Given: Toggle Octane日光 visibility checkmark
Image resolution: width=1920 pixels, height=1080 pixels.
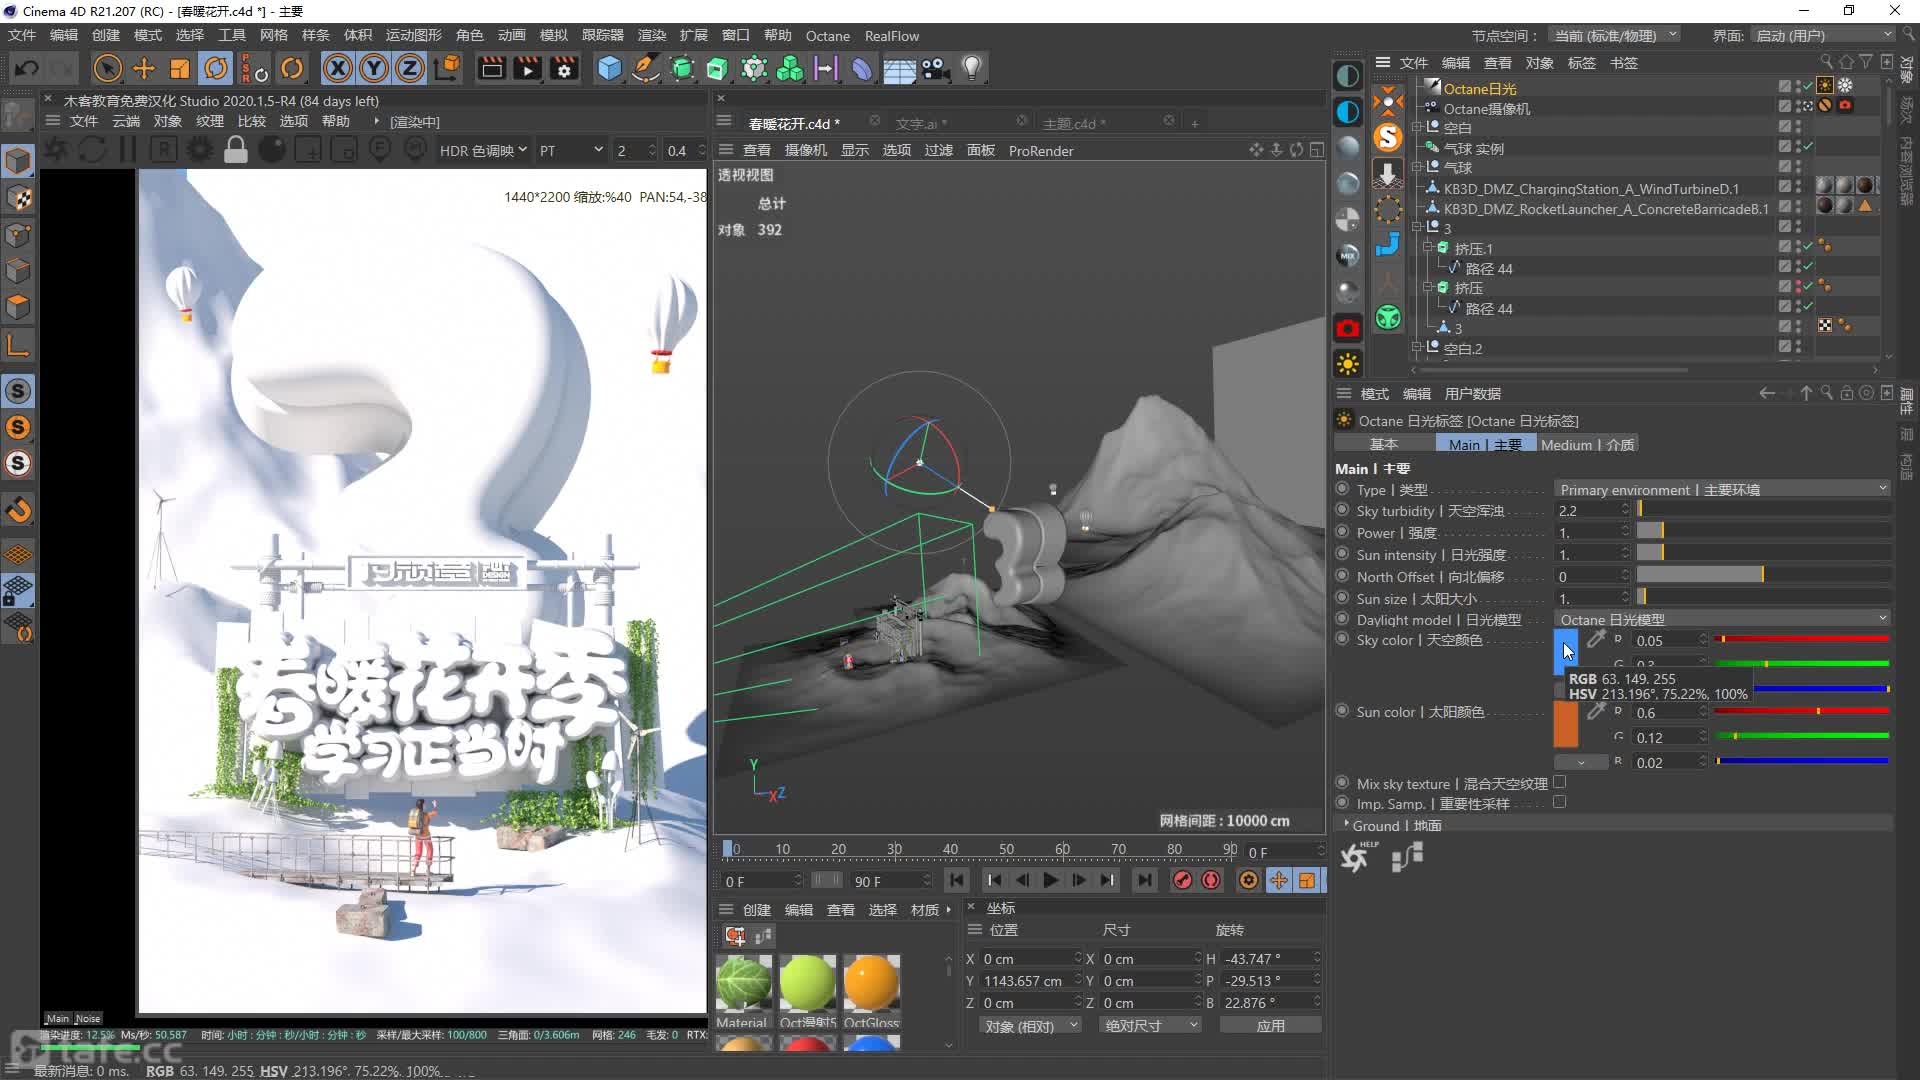Looking at the screenshot, I should tap(1808, 87).
